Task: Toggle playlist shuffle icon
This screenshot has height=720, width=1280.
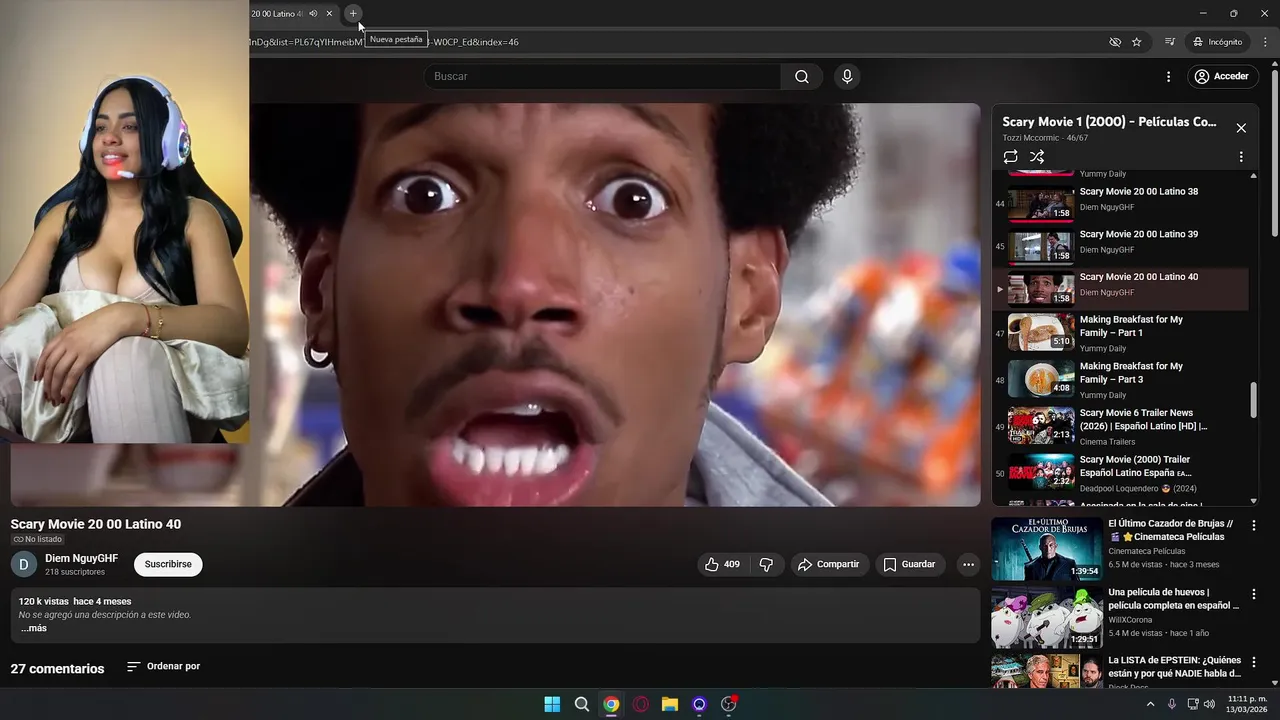Action: pyautogui.click(x=1037, y=157)
